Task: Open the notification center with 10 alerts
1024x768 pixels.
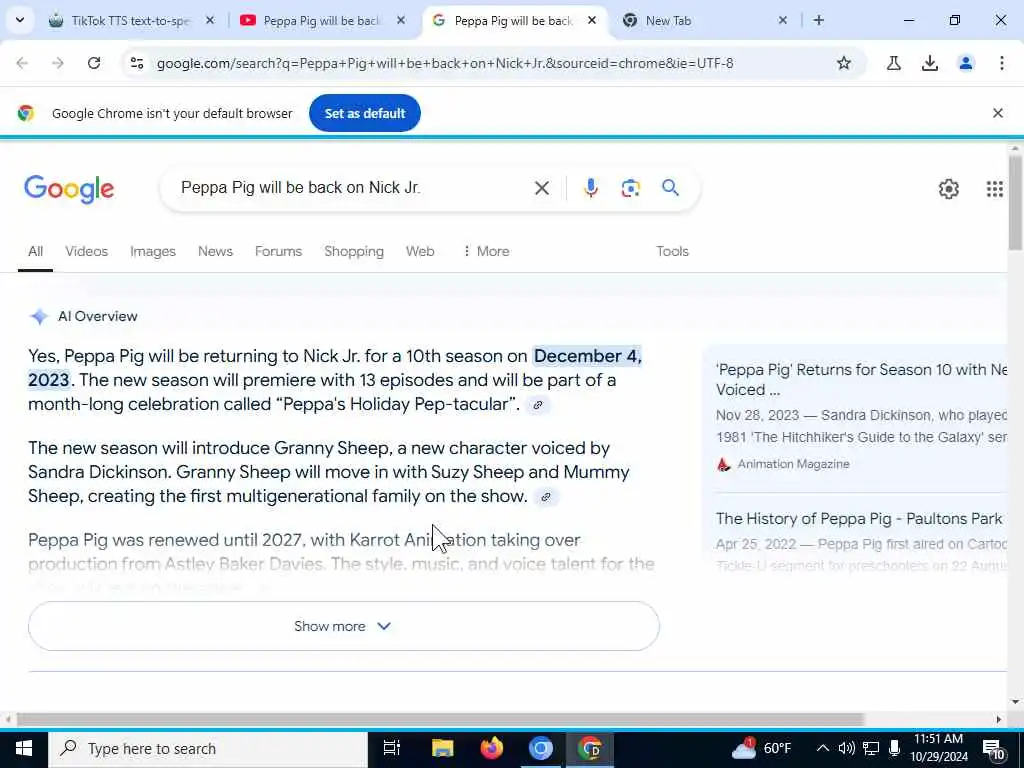Action: [x=993, y=749]
